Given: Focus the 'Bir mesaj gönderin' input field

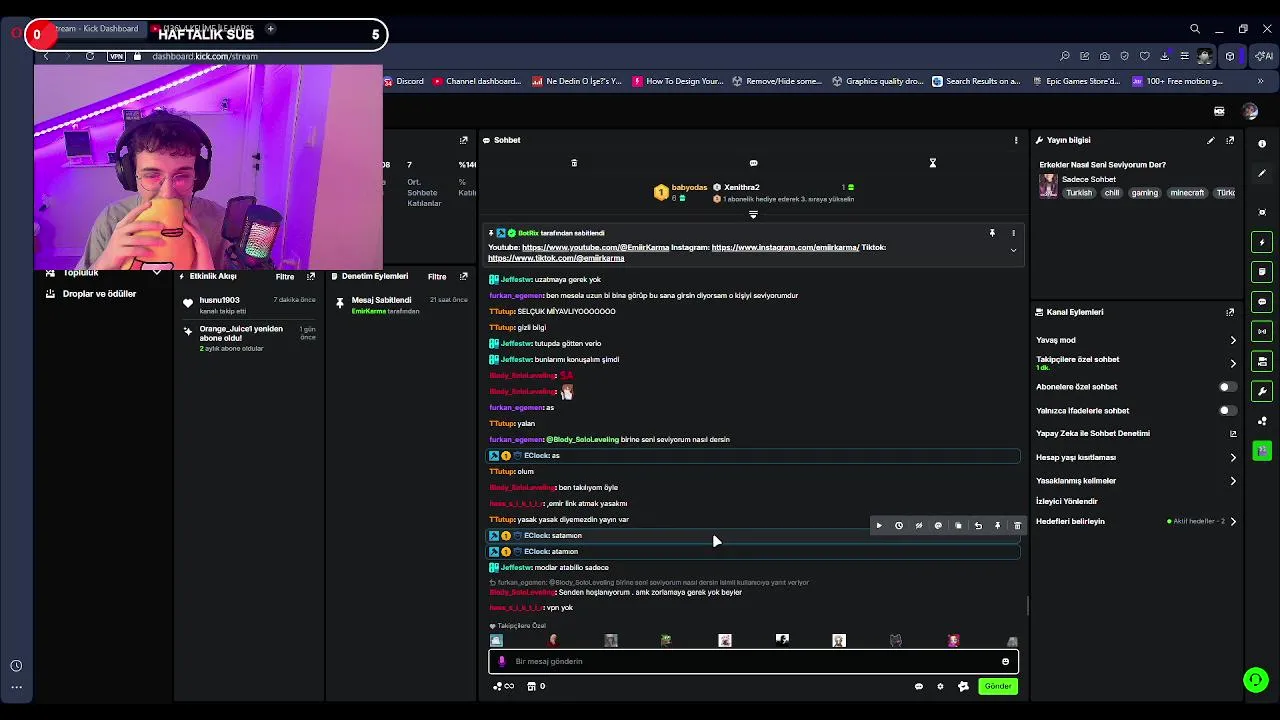Looking at the screenshot, I should [x=753, y=661].
